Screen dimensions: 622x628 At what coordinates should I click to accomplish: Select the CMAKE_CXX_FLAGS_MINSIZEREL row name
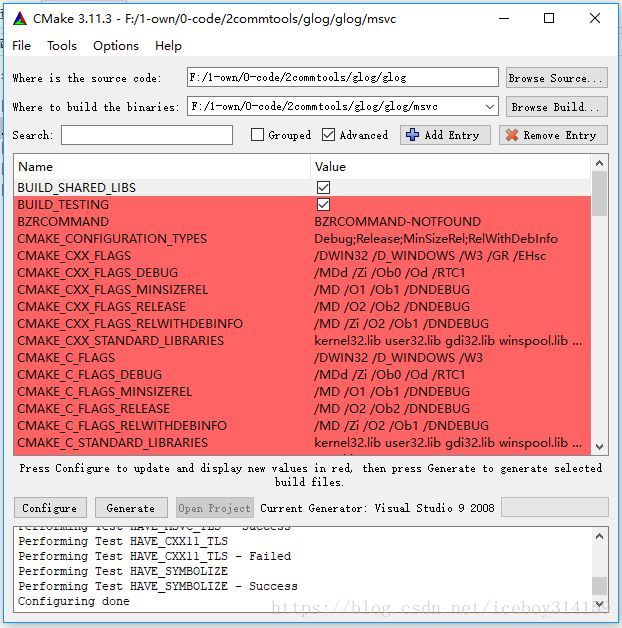pyautogui.click(x=113, y=290)
